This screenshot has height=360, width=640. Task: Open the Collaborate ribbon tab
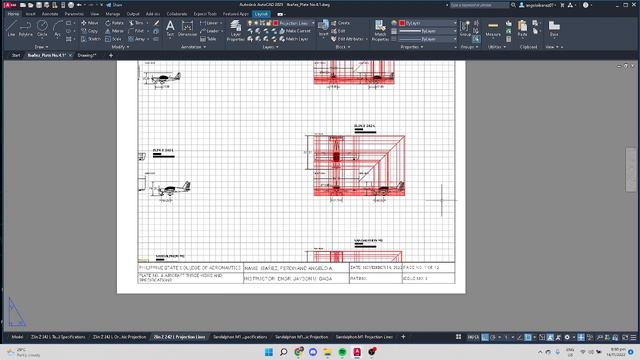coord(176,14)
